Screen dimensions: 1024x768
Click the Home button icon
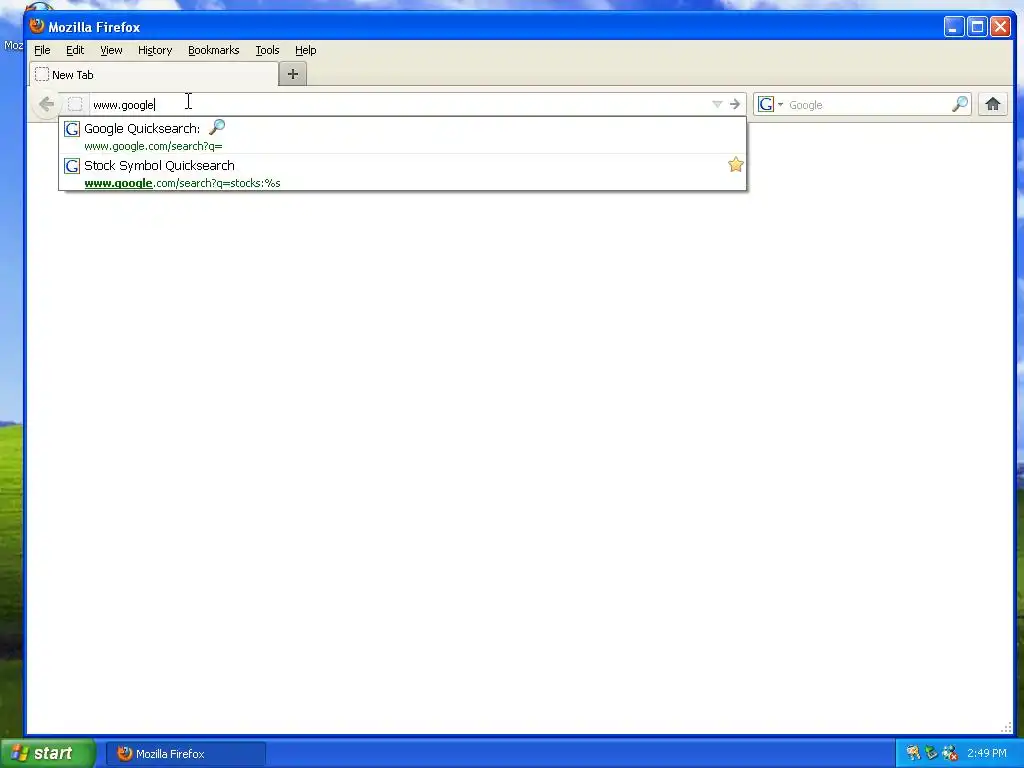993,104
